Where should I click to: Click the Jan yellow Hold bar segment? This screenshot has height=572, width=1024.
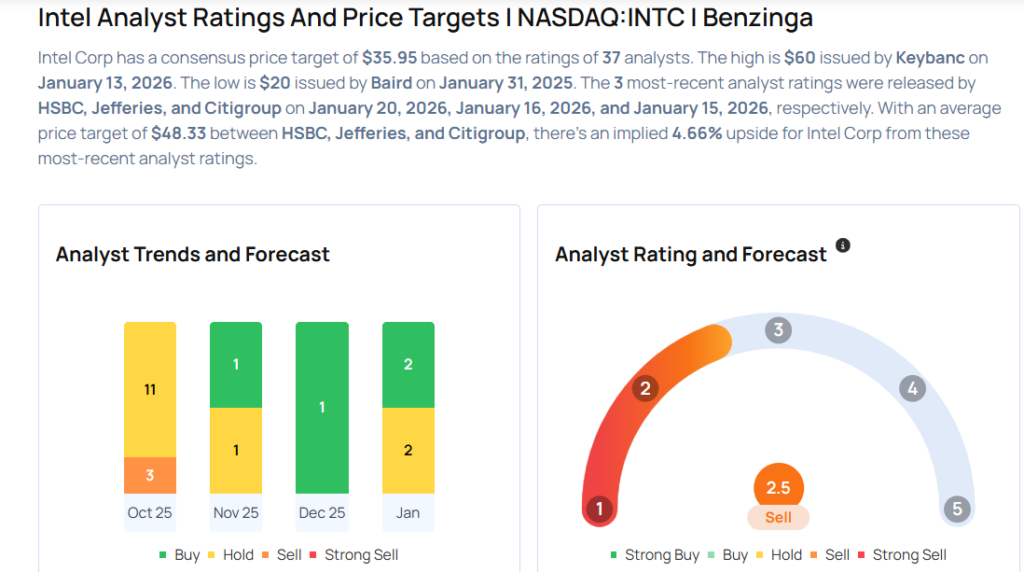(408, 450)
